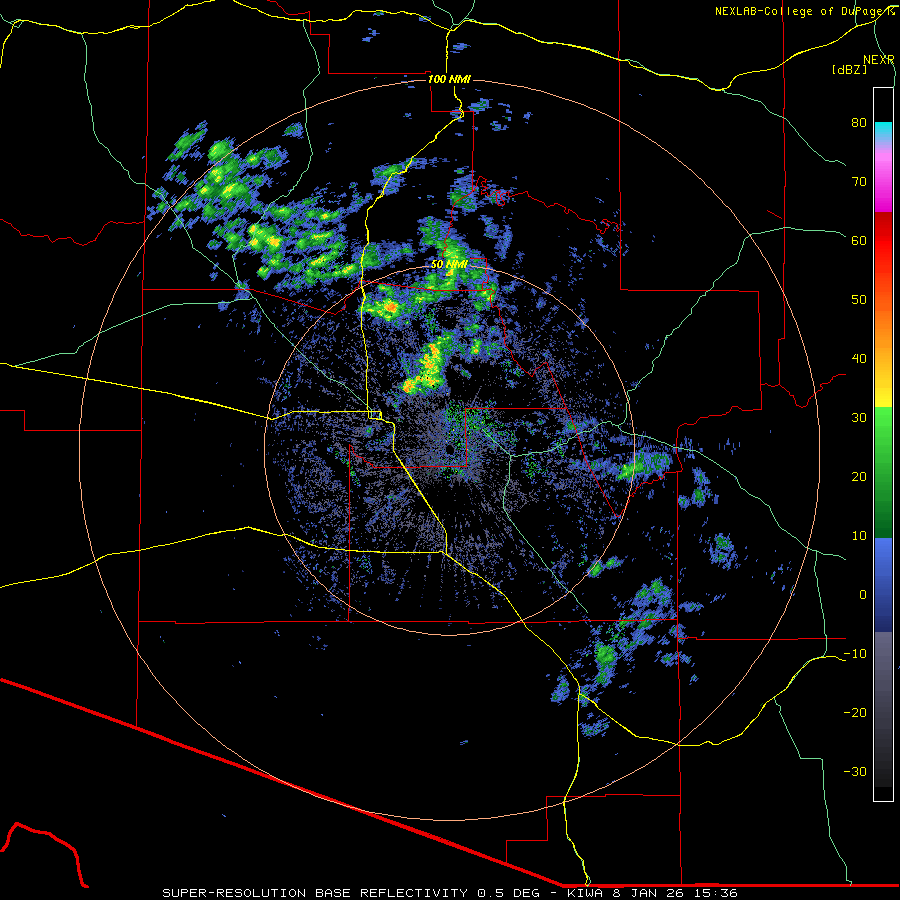Click the 30 value on dBZ scale
Image resolution: width=900 pixels, height=900 pixels.
click(859, 418)
